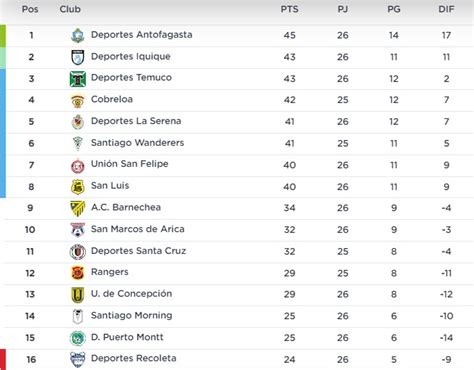This screenshot has width=474, height=370.
Task: Open Deportes La Serena team link
Action: [136, 121]
